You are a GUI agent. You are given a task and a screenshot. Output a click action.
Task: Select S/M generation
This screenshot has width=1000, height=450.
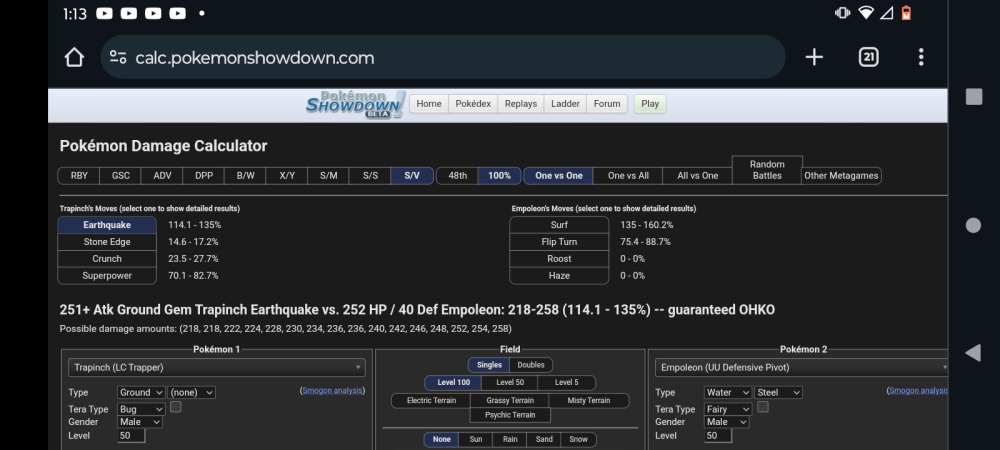tap(328, 176)
